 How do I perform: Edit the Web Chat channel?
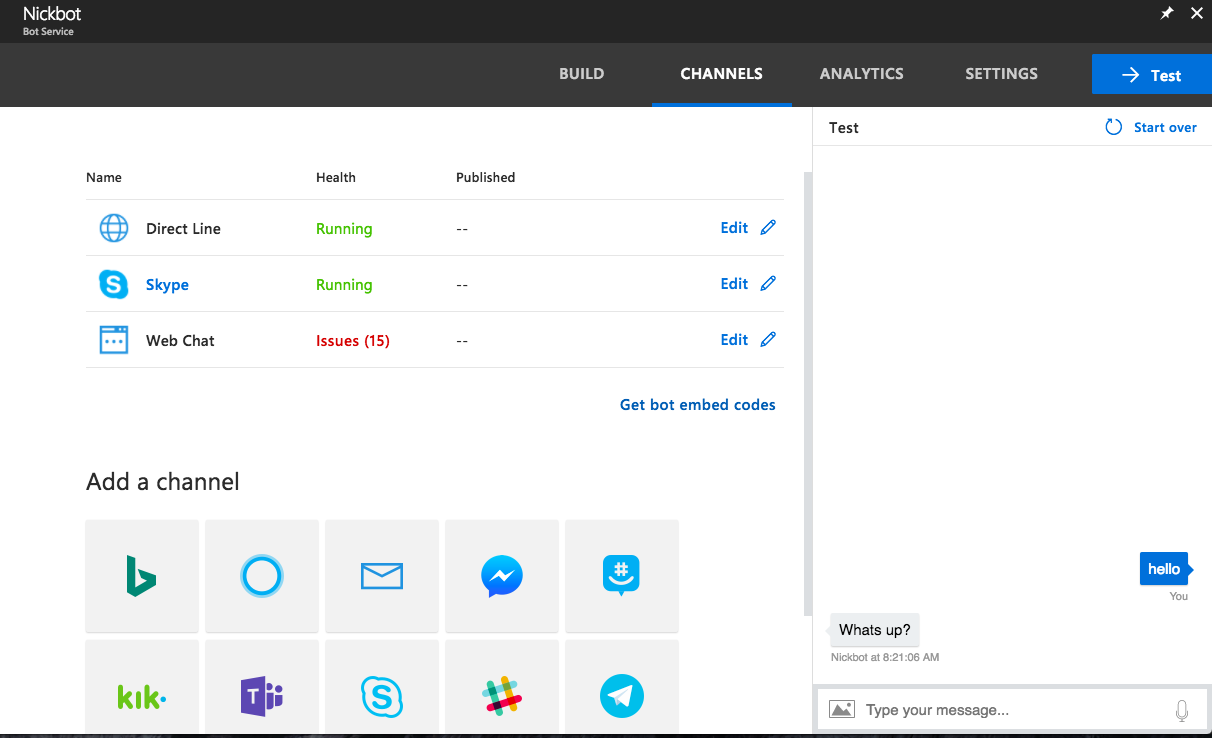click(734, 340)
